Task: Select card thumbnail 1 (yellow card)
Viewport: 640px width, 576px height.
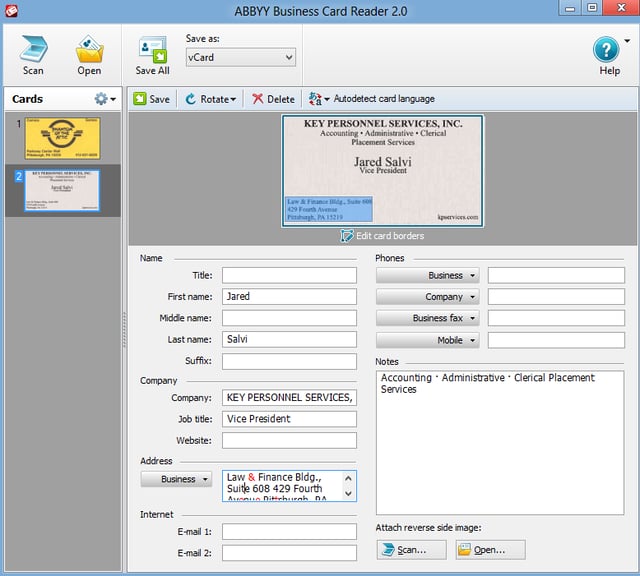Action: [x=62, y=138]
